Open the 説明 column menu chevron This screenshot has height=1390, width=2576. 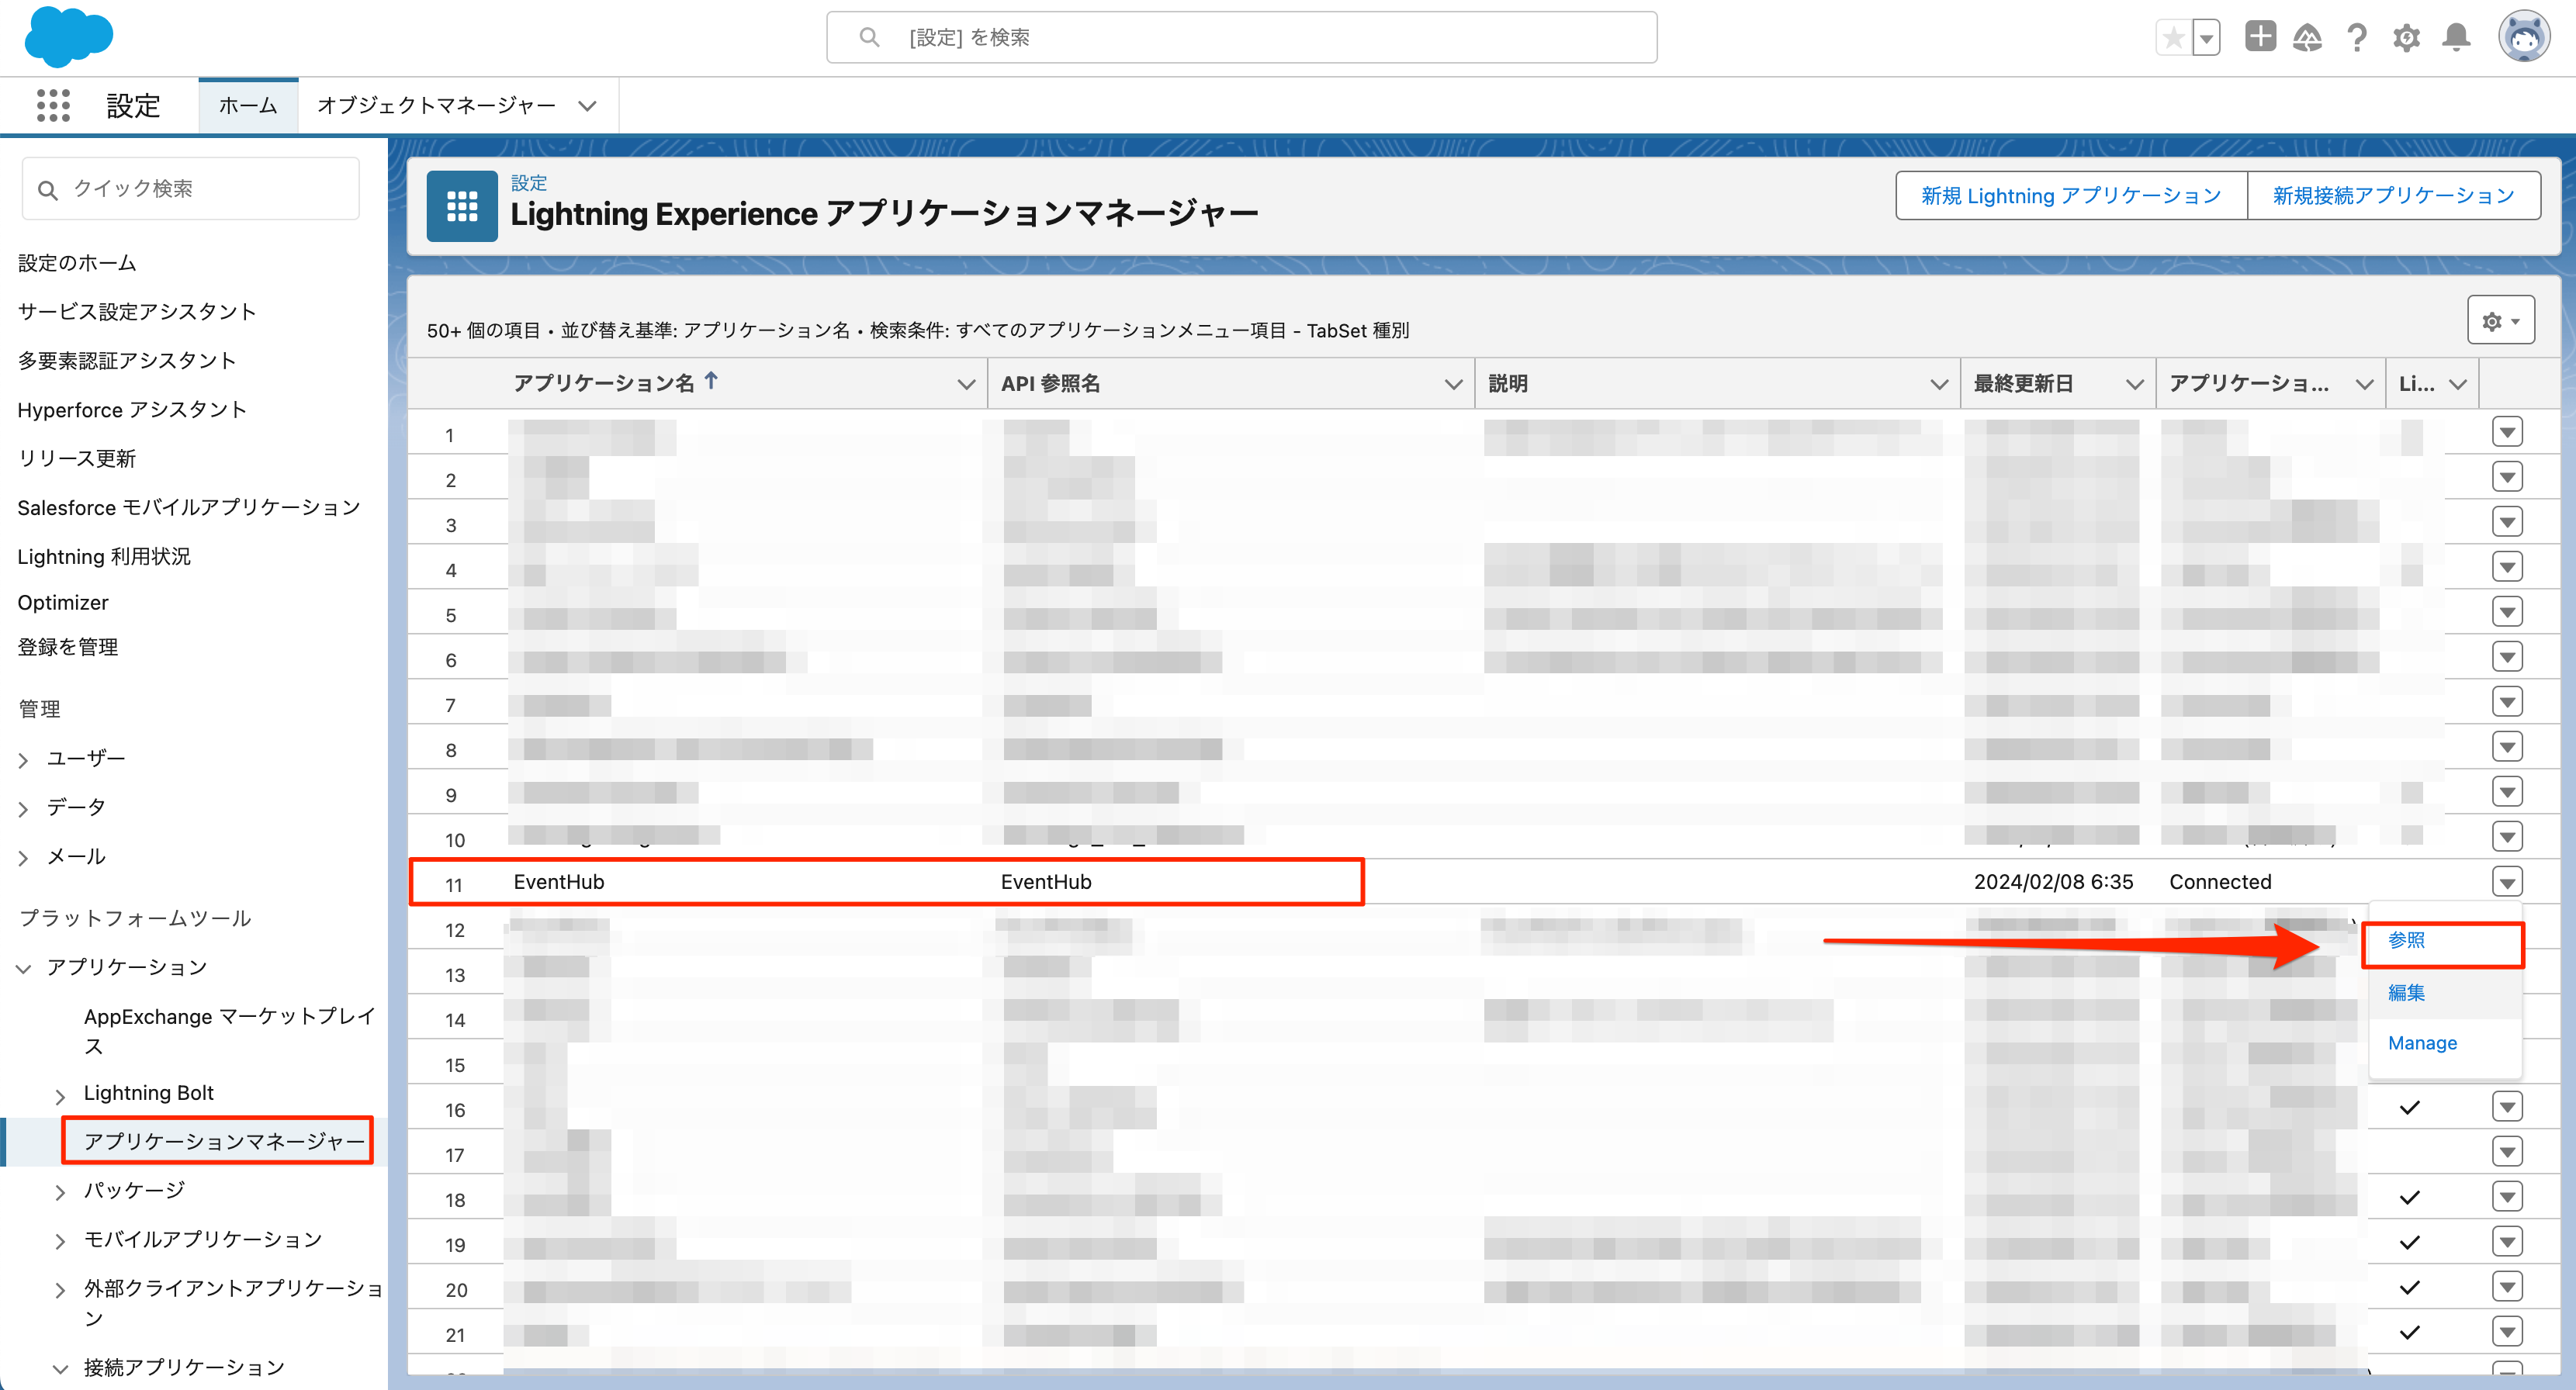[1938, 384]
